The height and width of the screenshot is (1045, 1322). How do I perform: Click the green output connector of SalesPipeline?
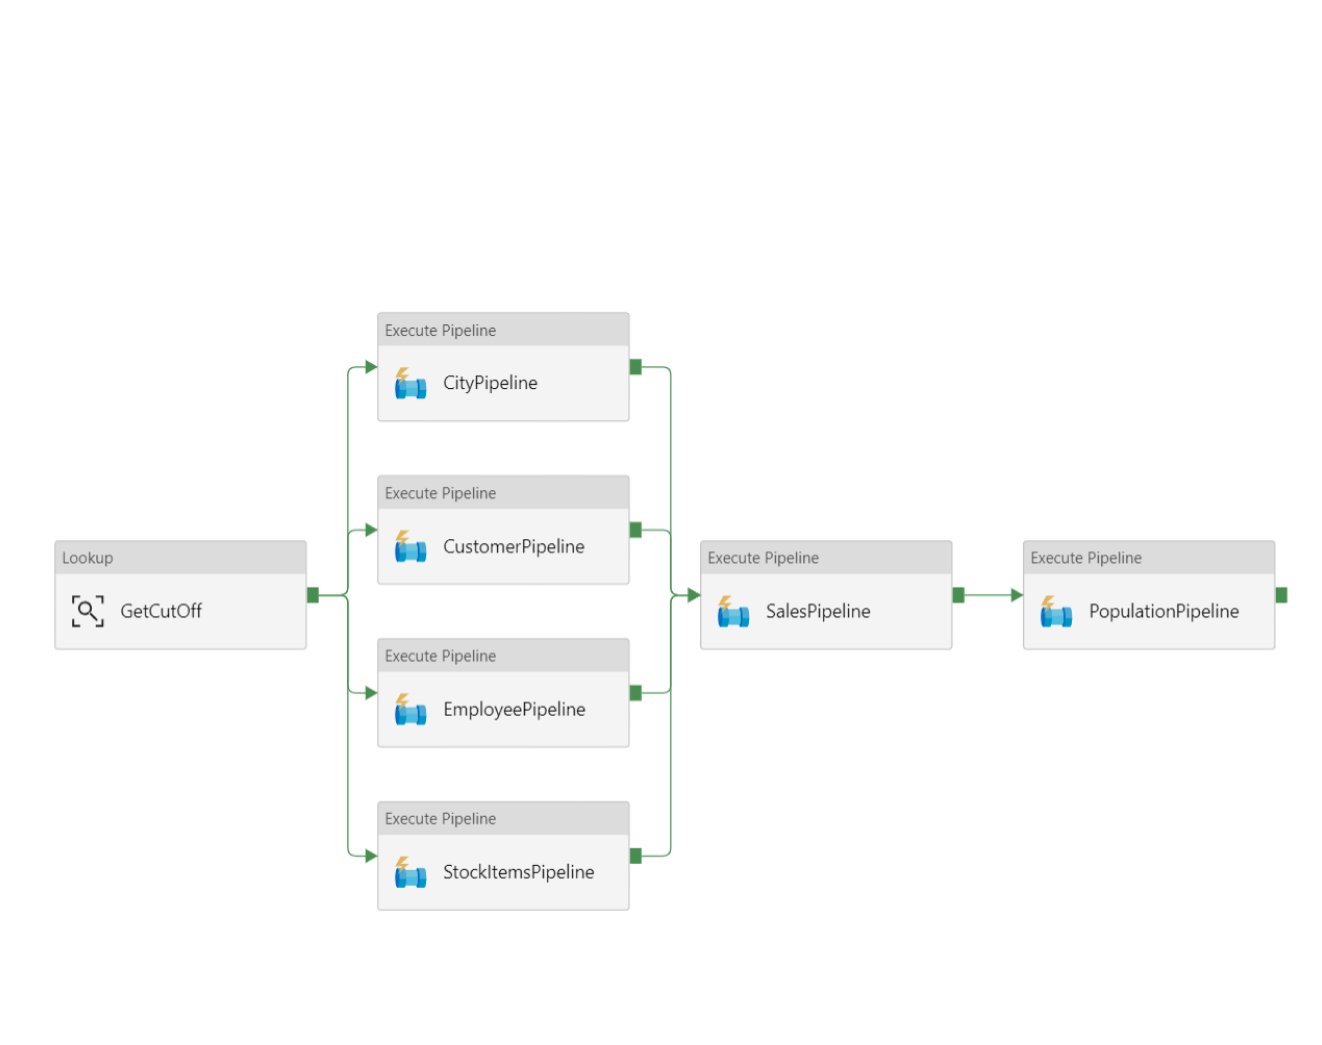click(x=959, y=595)
